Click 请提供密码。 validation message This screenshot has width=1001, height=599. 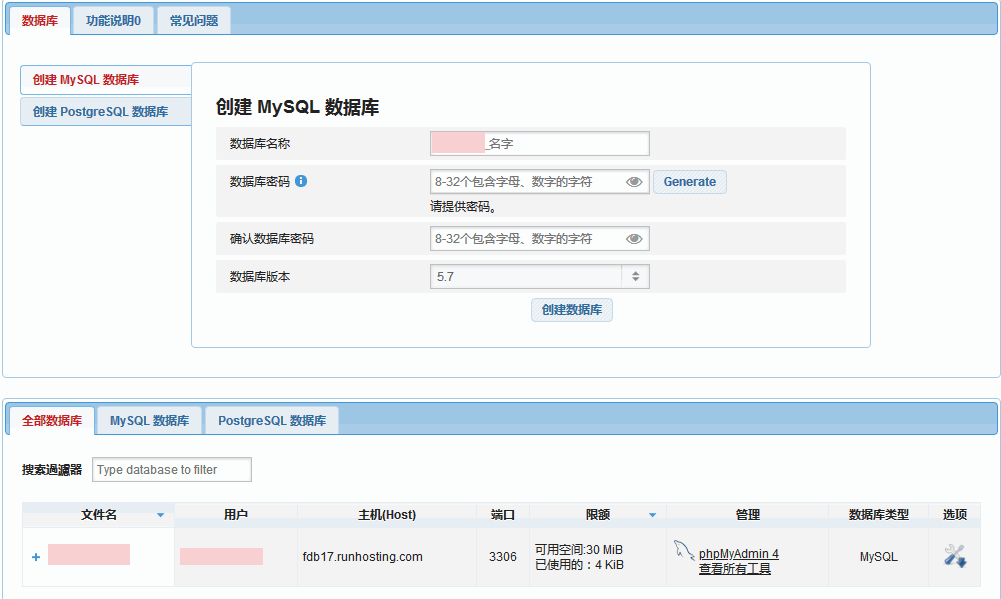coord(463,207)
